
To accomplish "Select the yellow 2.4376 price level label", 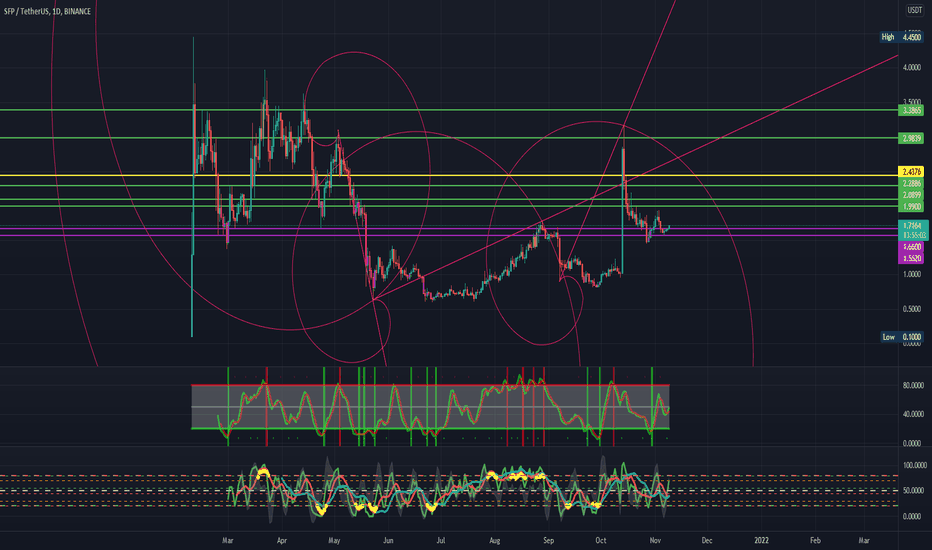I will [911, 172].
